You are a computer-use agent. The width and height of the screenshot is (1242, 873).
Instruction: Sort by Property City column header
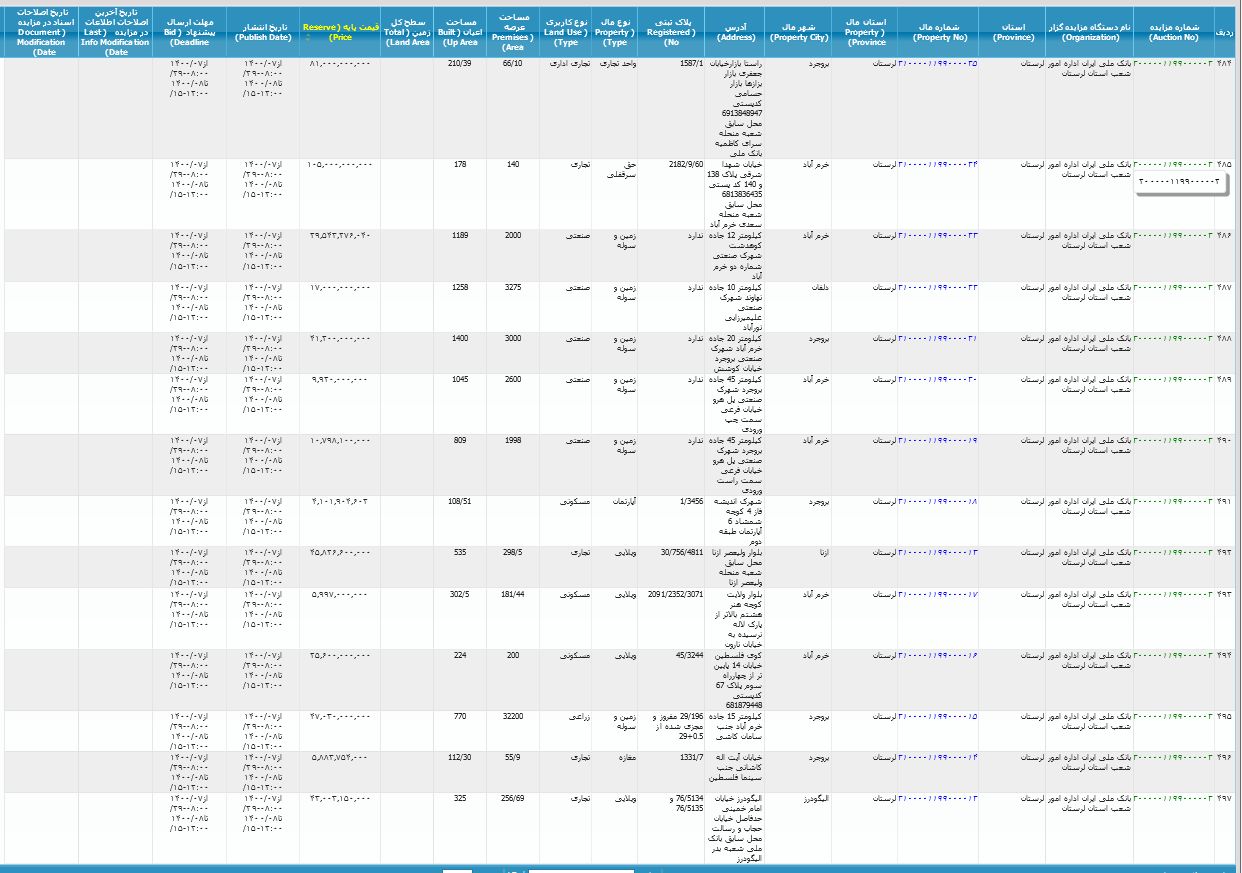[798, 30]
